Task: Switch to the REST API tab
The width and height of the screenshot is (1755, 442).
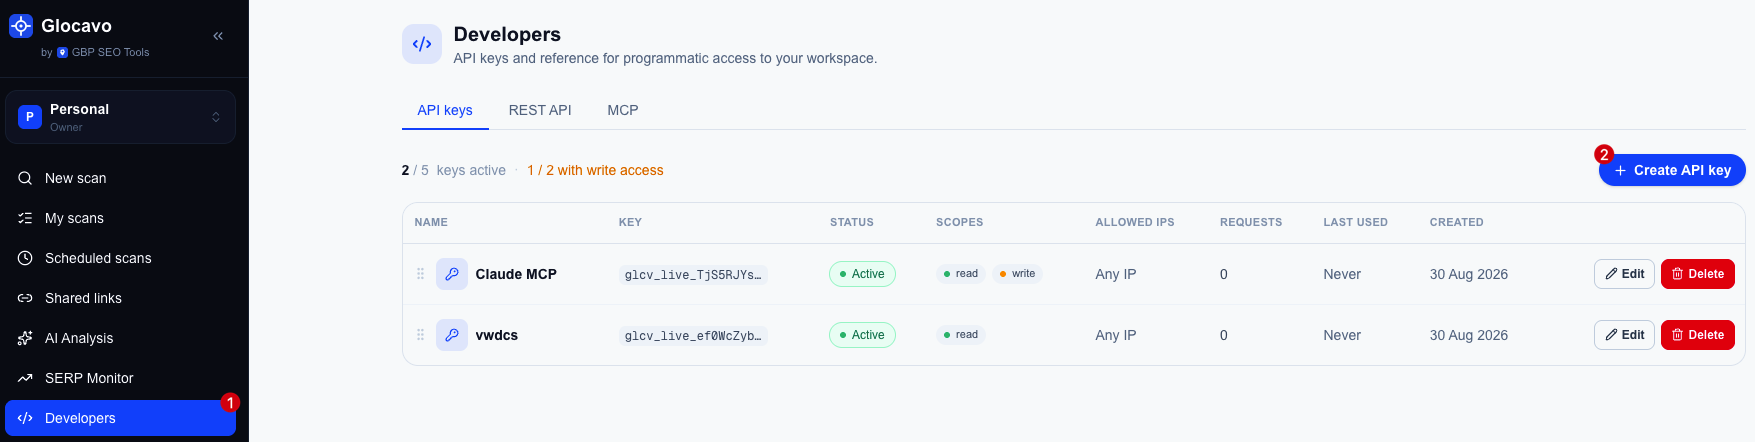Action: (540, 110)
